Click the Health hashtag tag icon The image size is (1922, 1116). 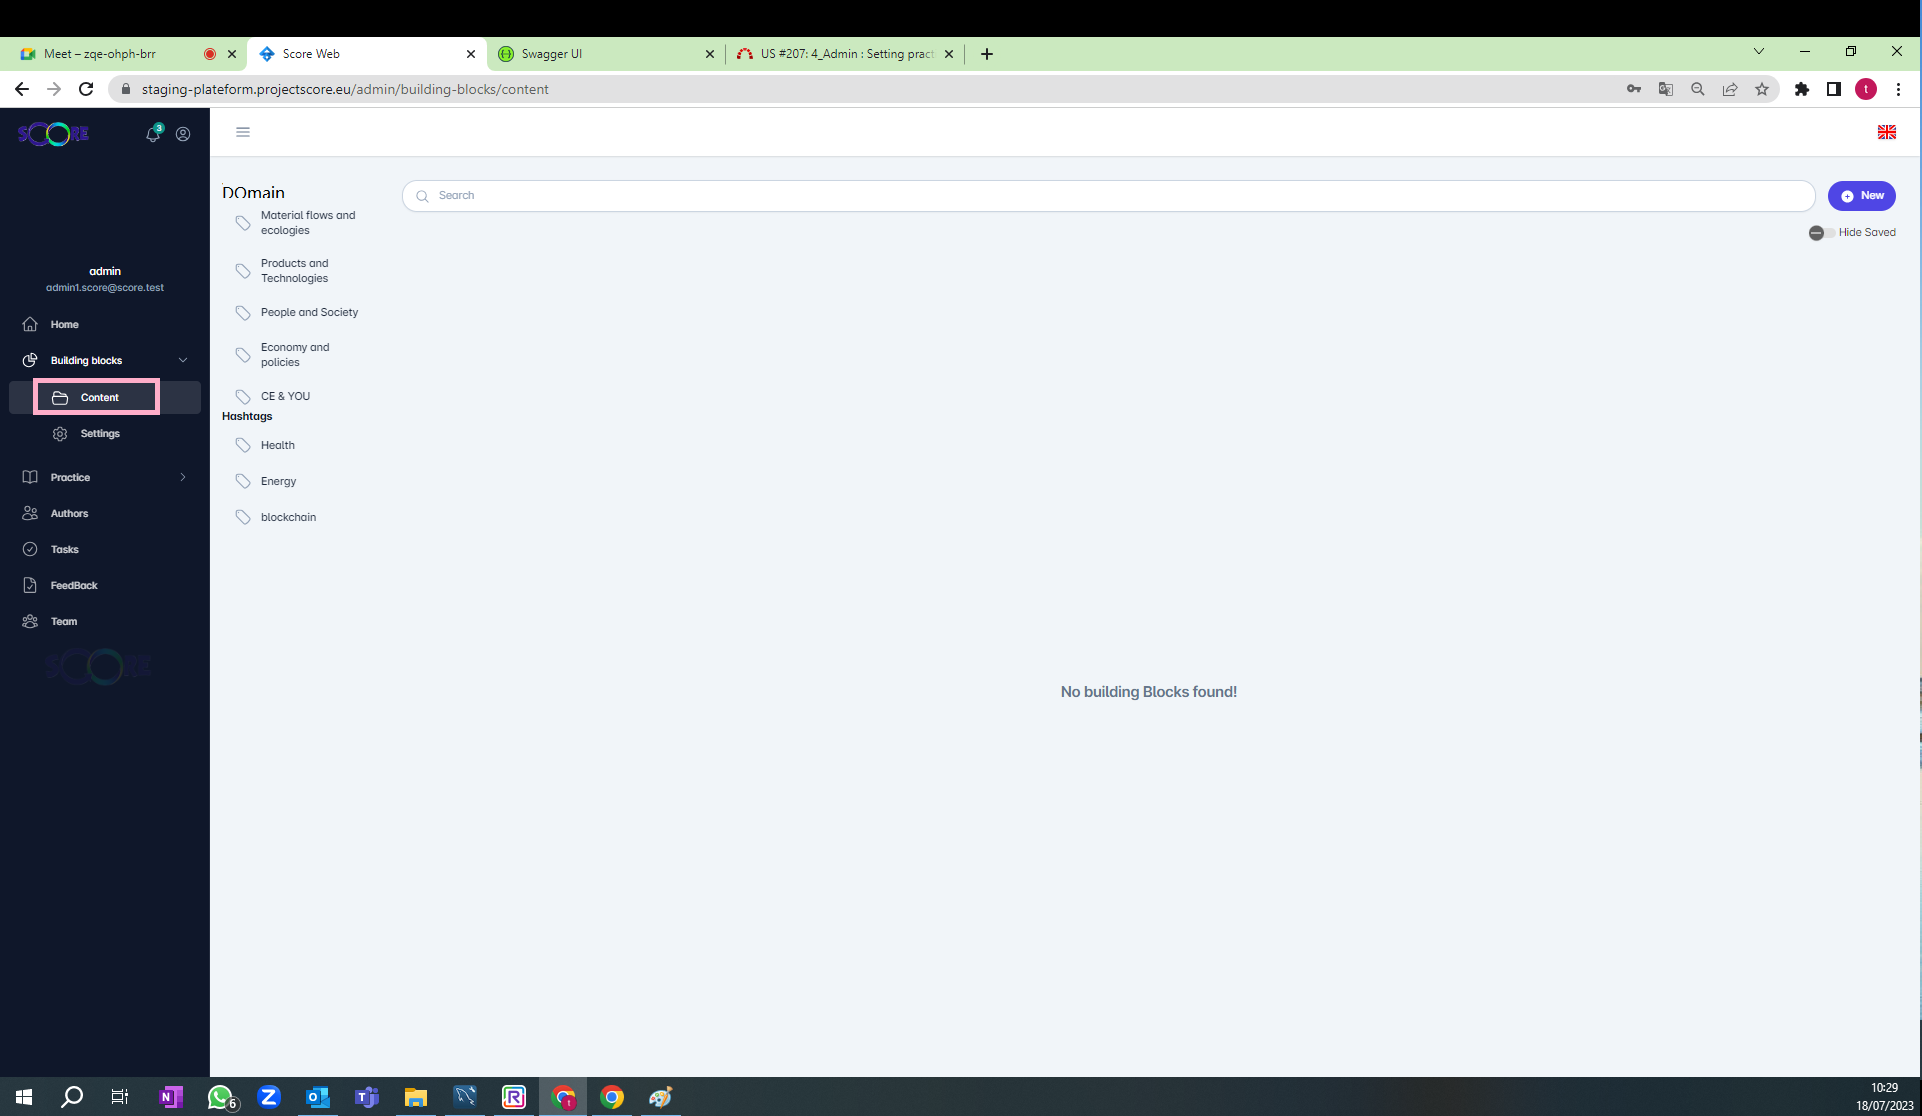click(243, 445)
